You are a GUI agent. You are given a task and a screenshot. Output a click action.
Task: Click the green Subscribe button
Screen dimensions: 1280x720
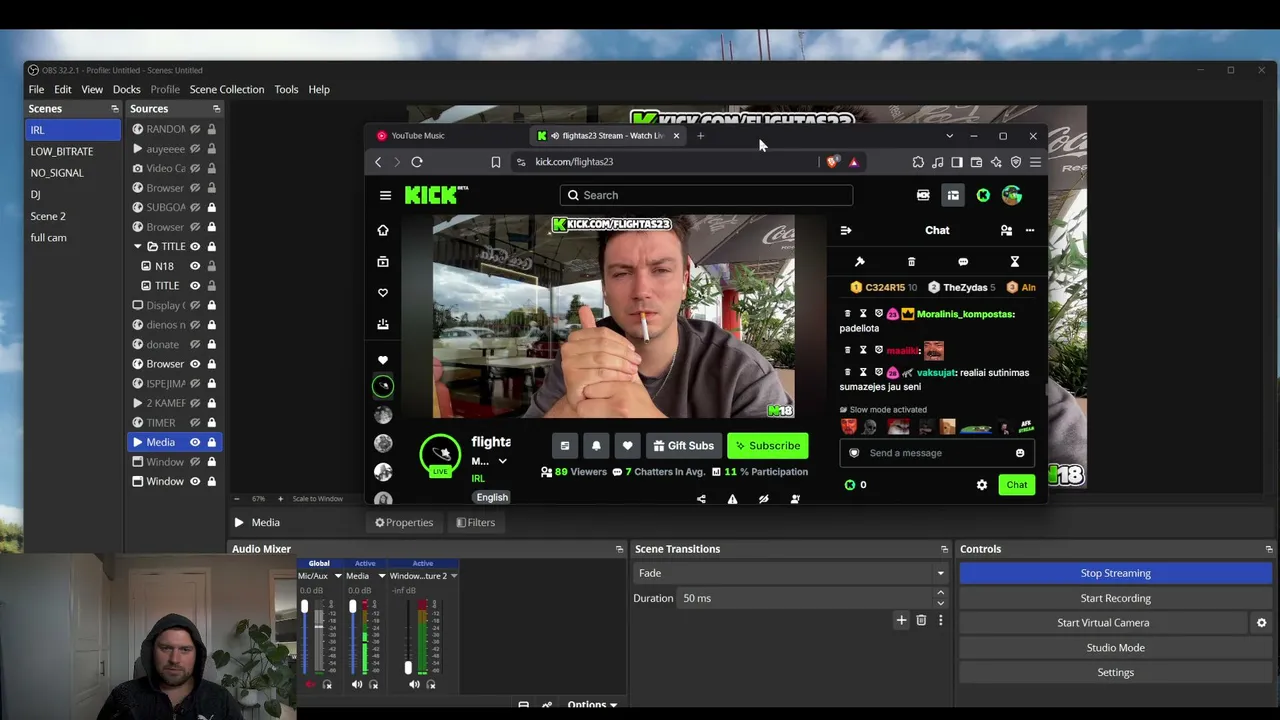point(768,446)
